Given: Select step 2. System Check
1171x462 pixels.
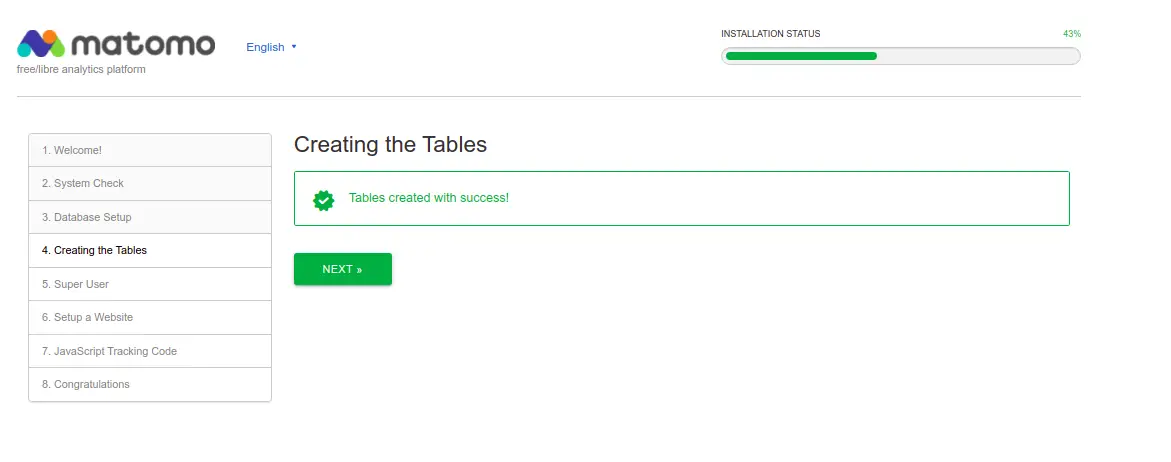Looking at the screenshot, I should coord(150,184).
